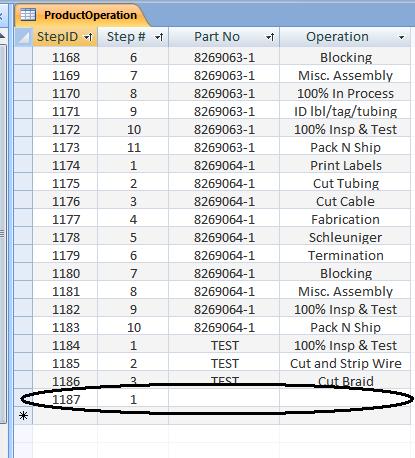
Task: Click the ProductOperation table icon
Action: [x=28, y=15]
